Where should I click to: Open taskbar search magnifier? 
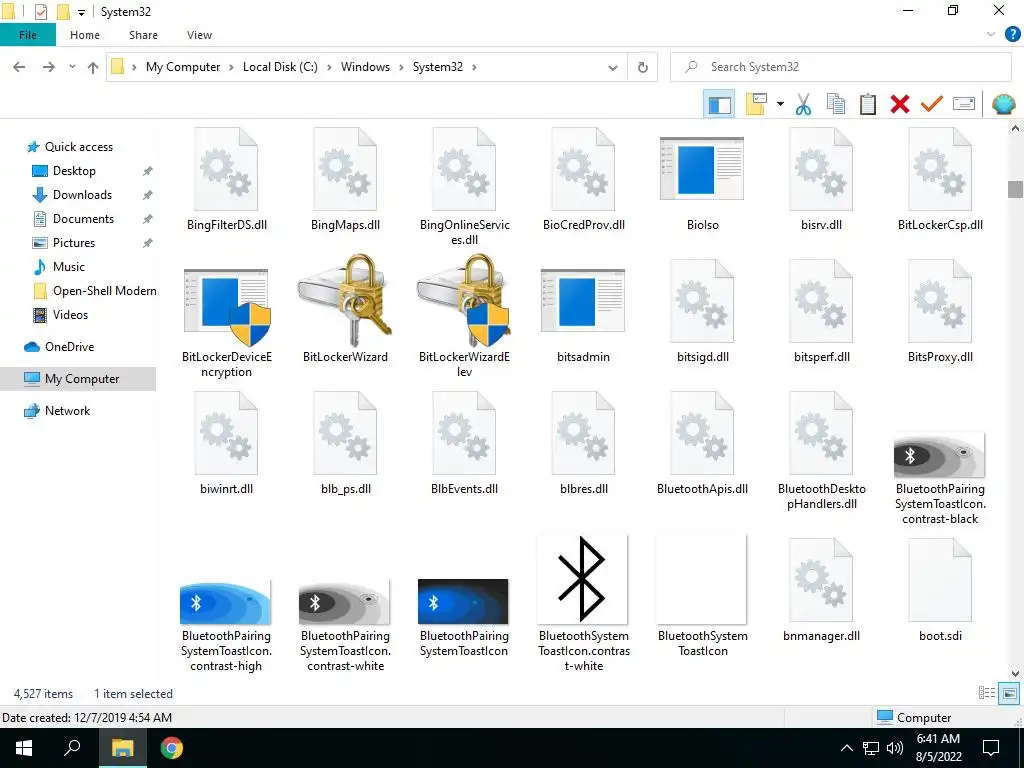(x=72, y=748)
